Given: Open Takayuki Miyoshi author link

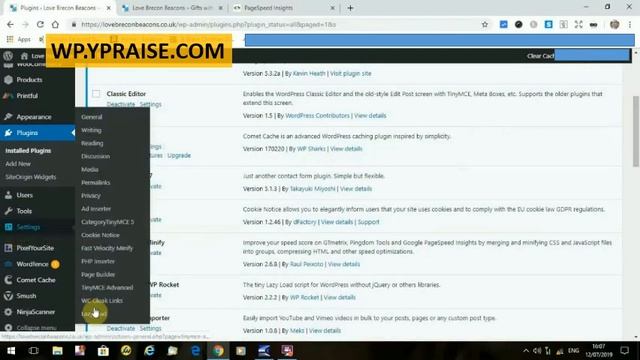Looking at the screenshot, I should click(x=312, y=189).
